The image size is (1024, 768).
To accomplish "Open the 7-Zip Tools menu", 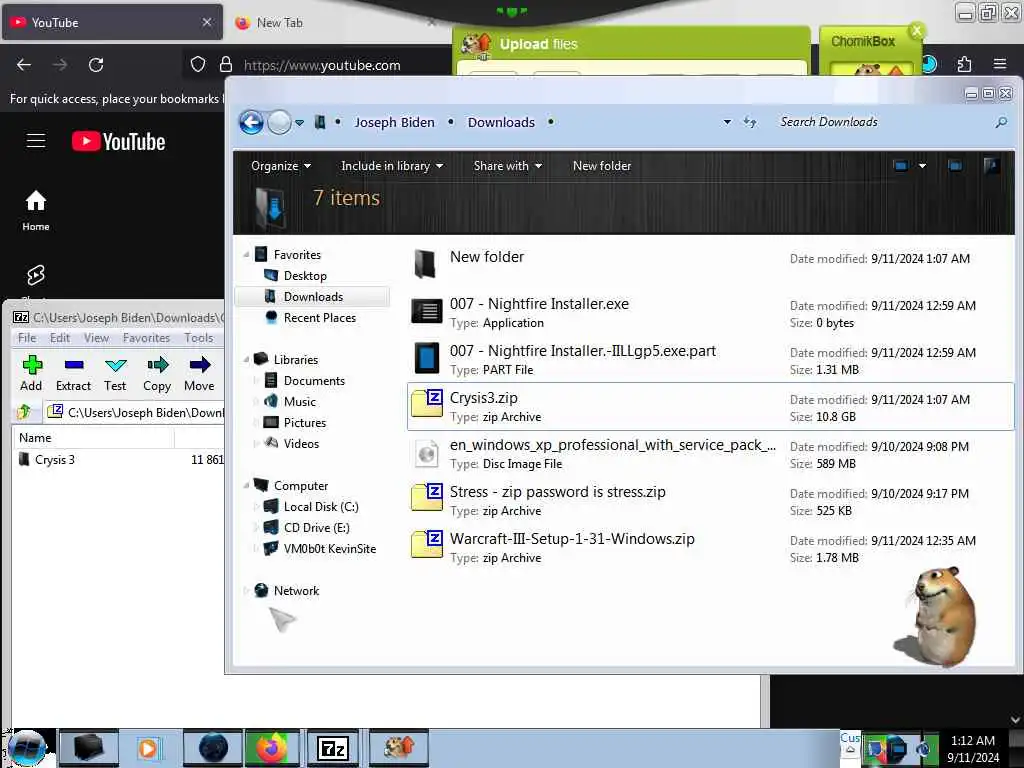I will [199, 338].
